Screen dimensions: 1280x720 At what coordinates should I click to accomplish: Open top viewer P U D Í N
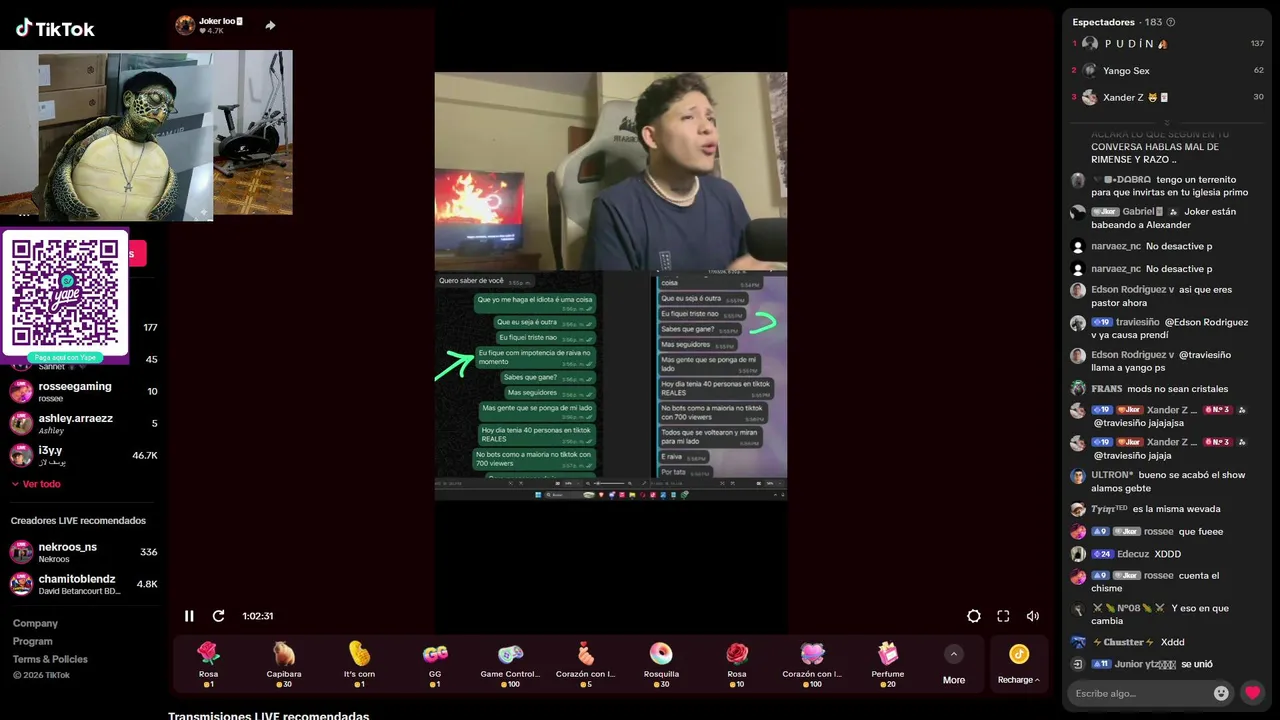[x=1168, y=44]
